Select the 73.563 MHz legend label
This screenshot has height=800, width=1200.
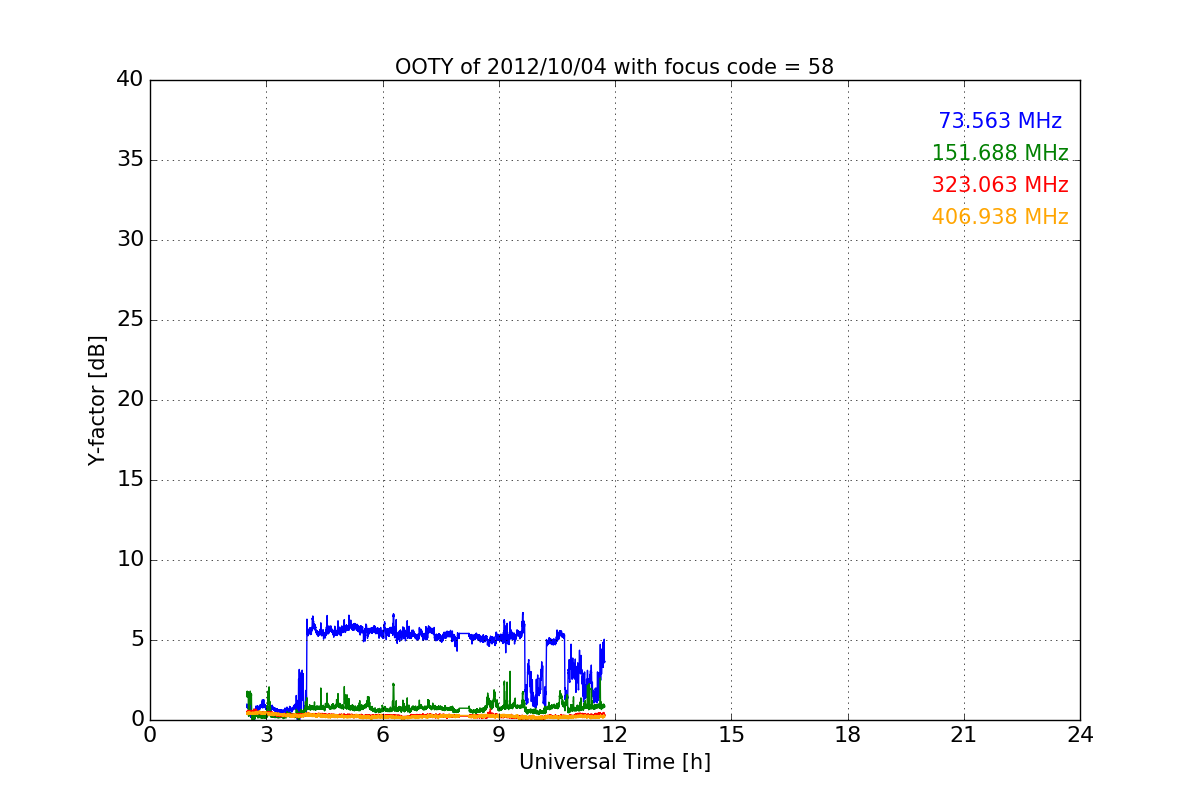pos(1000,121)
